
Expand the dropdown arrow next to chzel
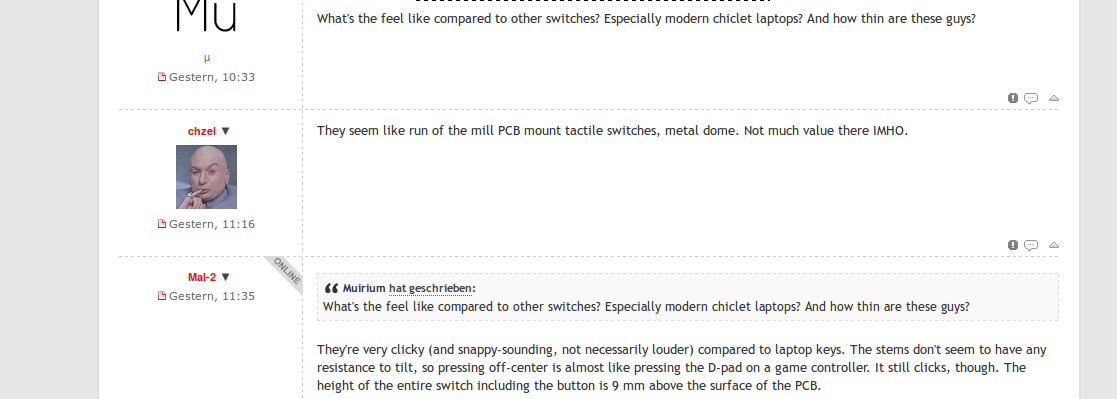(x=226, y=131)
